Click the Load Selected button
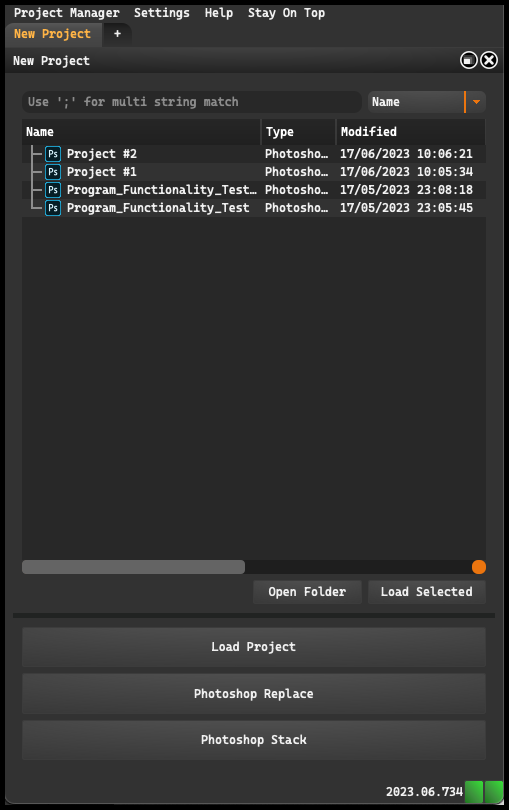This screenshot has width=509, height=810. (427, 592)
